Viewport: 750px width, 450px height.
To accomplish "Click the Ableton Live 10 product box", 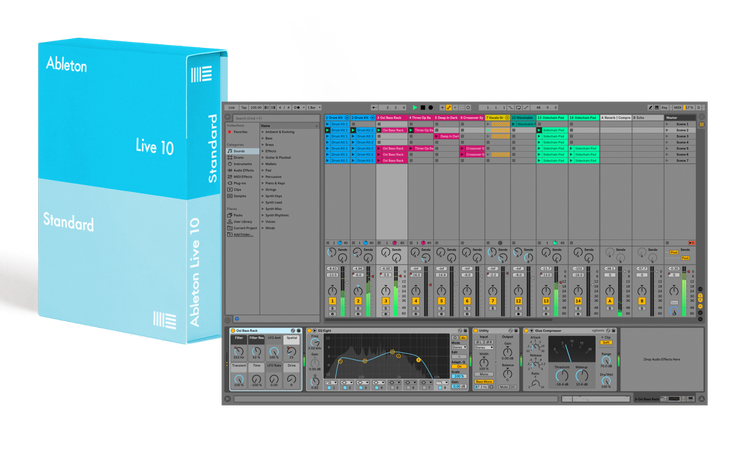I will [133, 190].
